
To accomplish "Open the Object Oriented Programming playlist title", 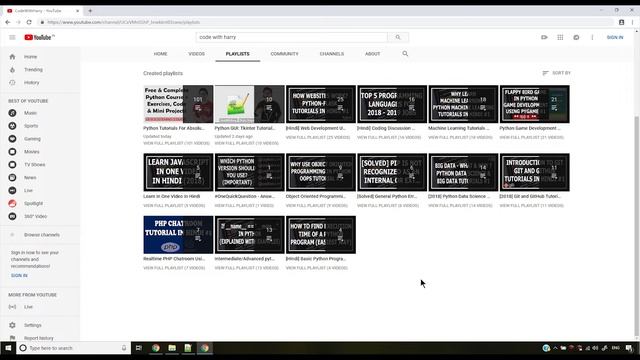I will [x=316, y=196].
